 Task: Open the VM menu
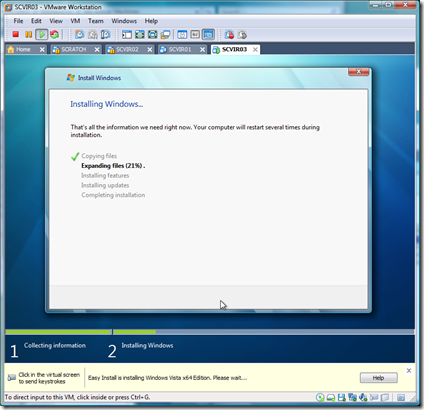pos(75,21)
